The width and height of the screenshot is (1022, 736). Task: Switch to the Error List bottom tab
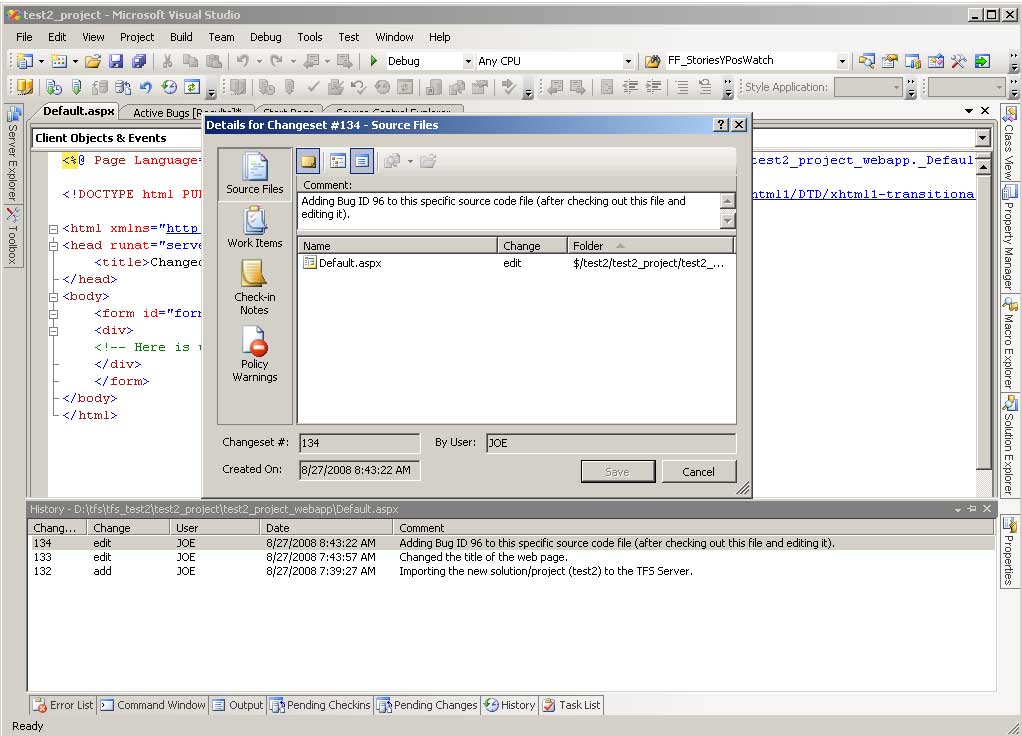[63, 705]
